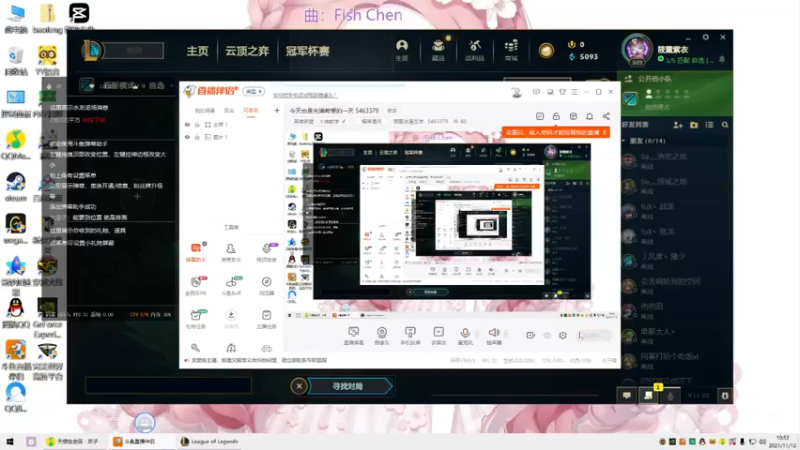Open League client settings gear
The height and width of the screenshot is (450, 800).
(706, 37)
